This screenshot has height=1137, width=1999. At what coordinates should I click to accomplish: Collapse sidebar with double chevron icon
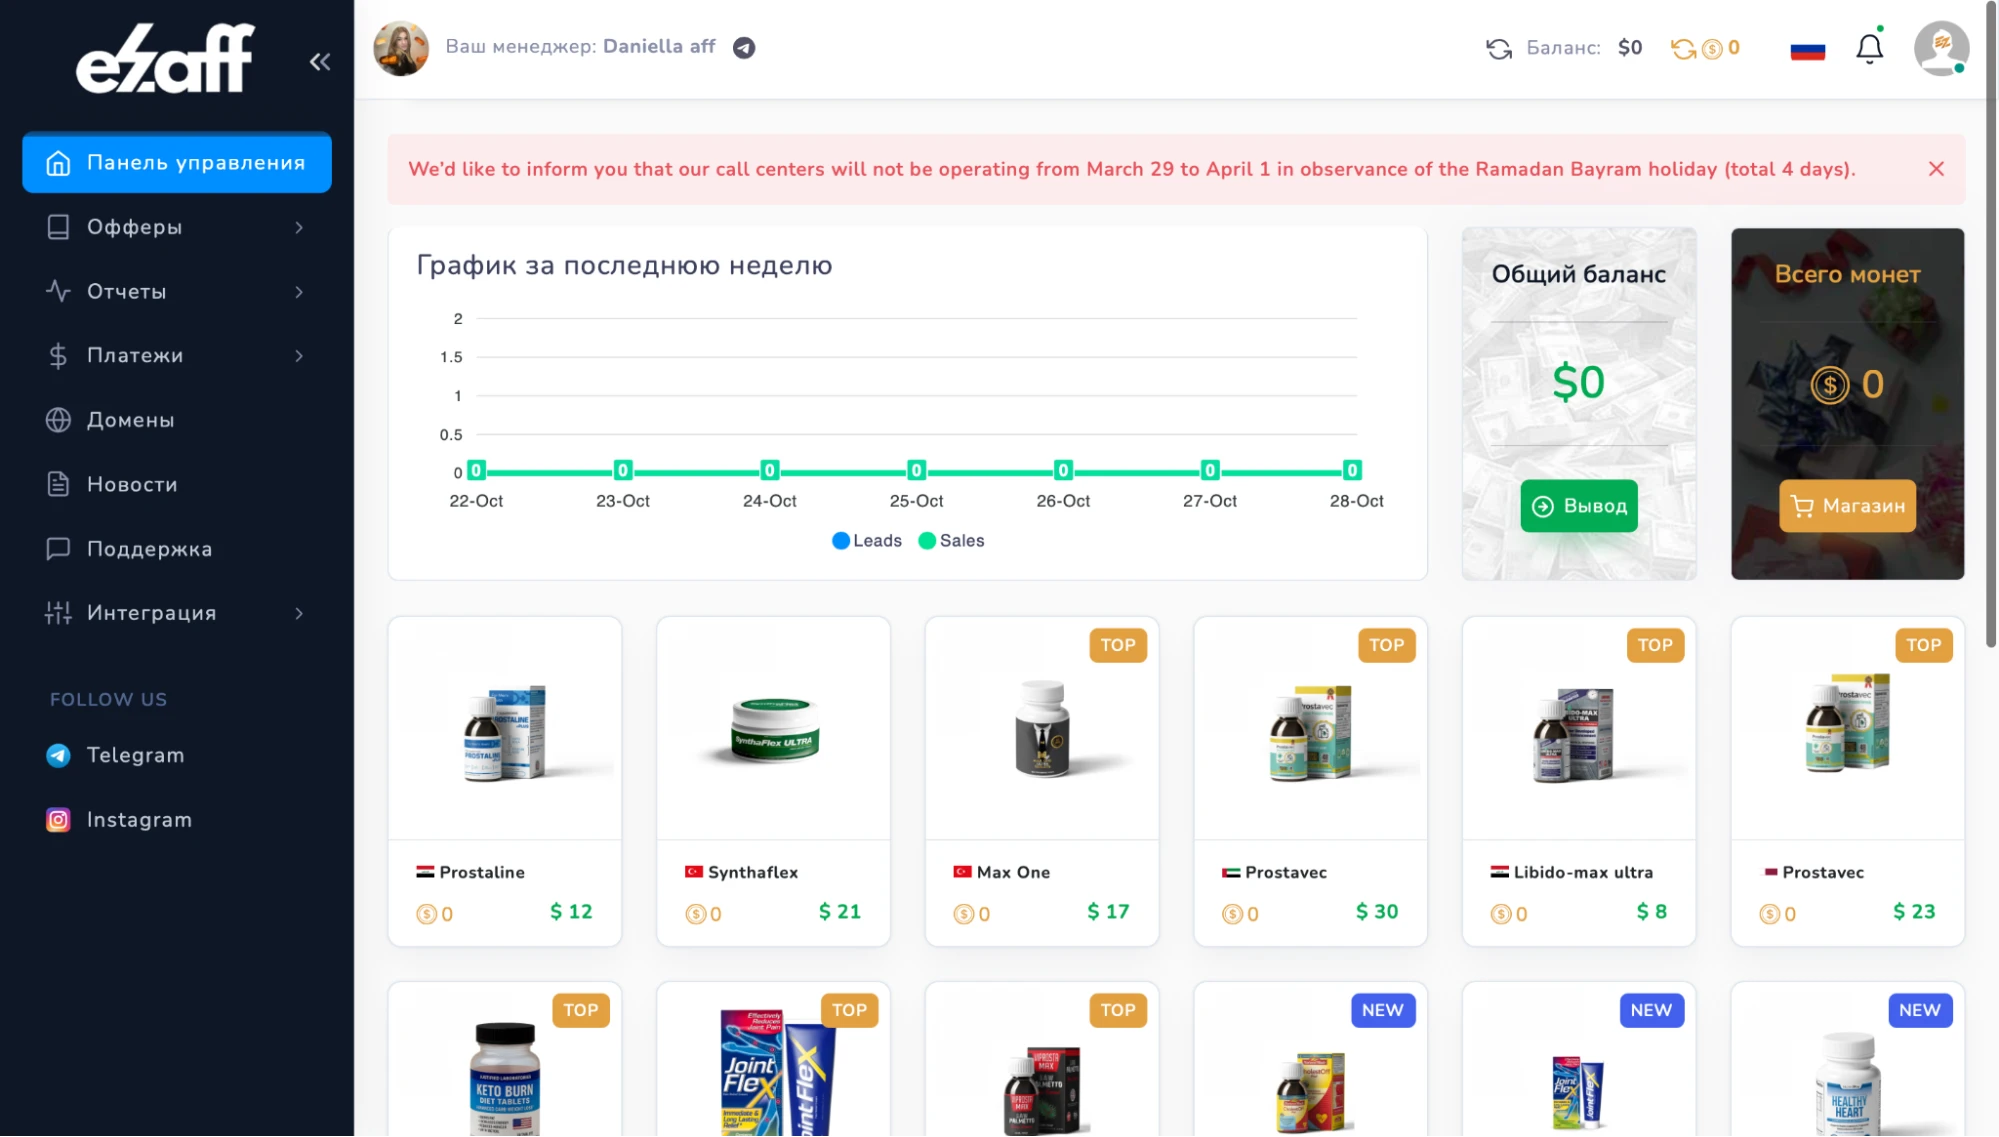click(x=320, y=62)
